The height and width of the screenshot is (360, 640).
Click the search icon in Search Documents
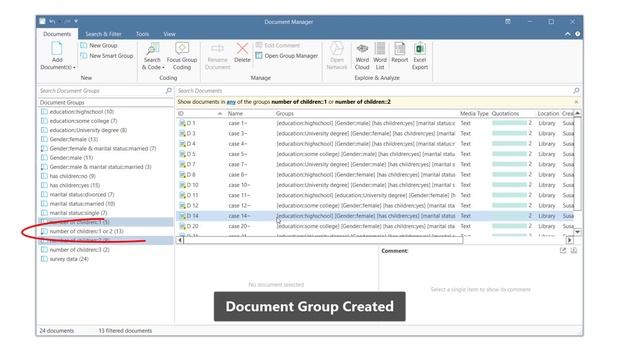click(x=576, y=91)
